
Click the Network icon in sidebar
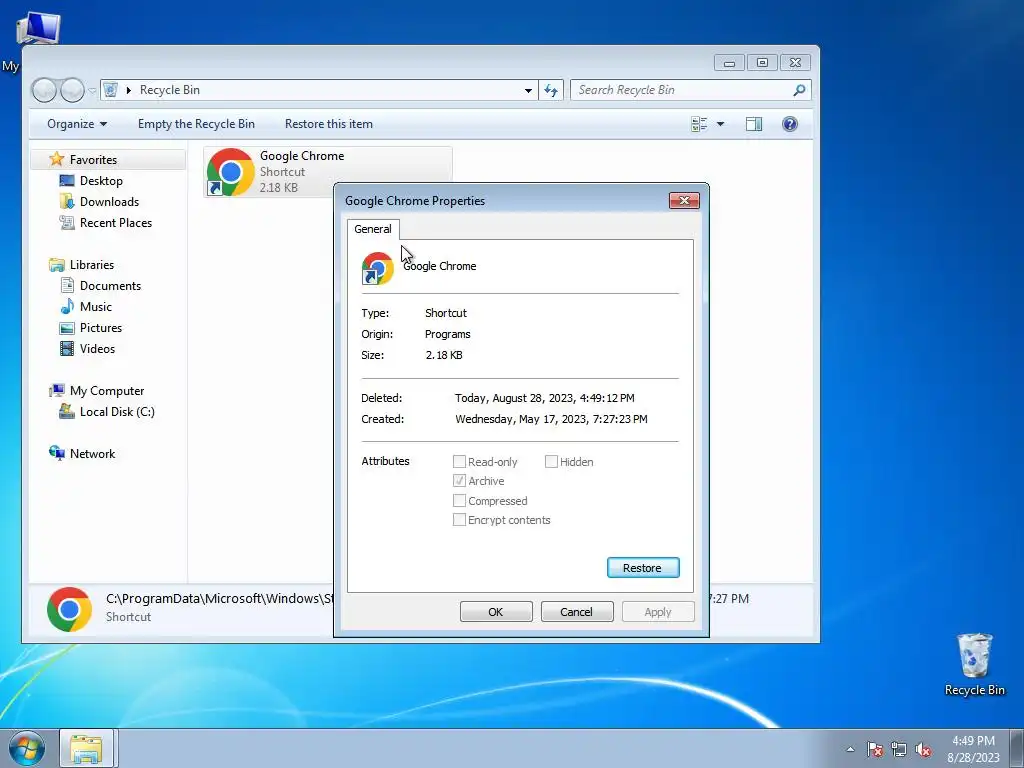click(x=57, y=453)
